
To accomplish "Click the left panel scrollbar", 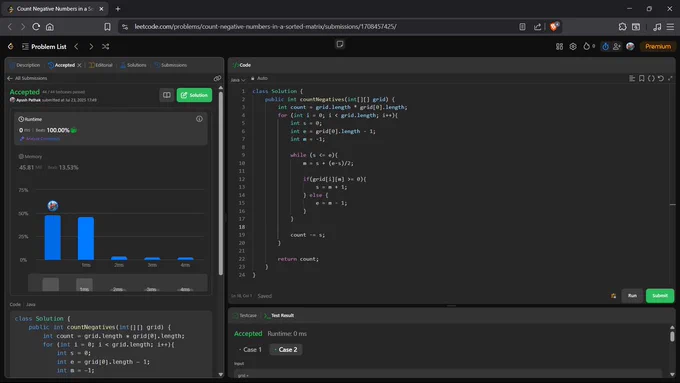I will tap(221, 182).
